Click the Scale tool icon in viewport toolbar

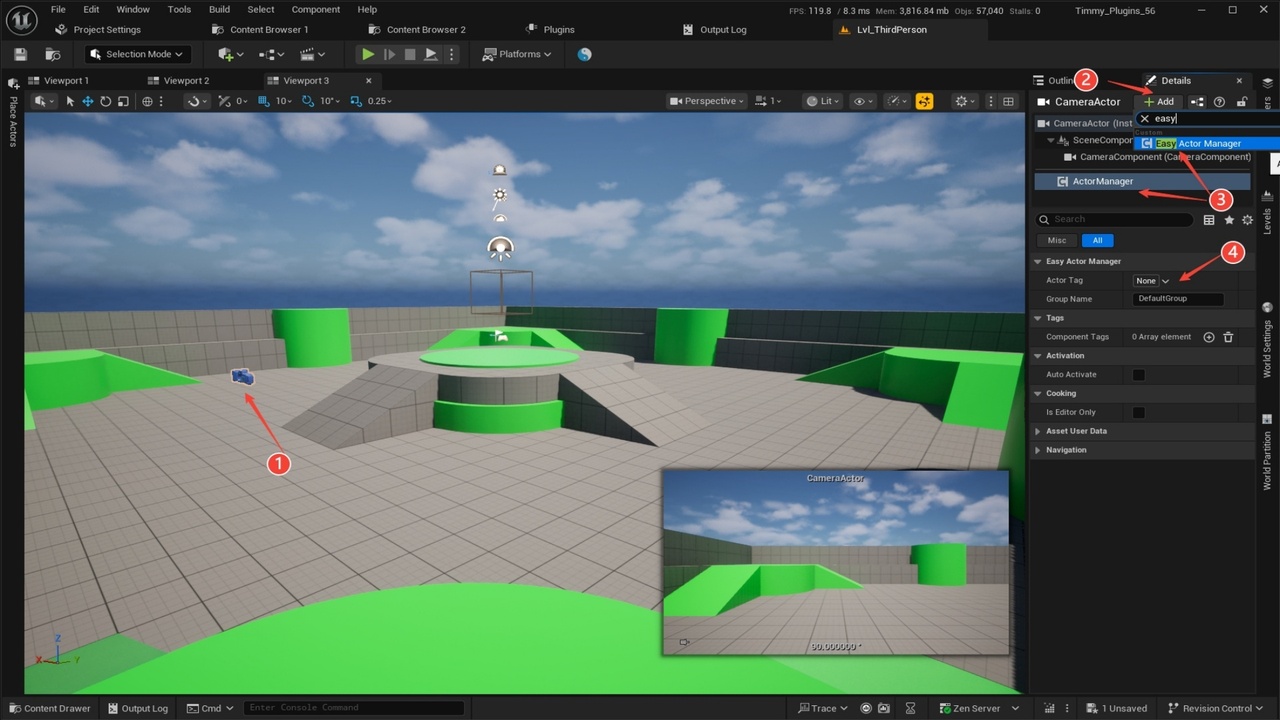point(123,101)
